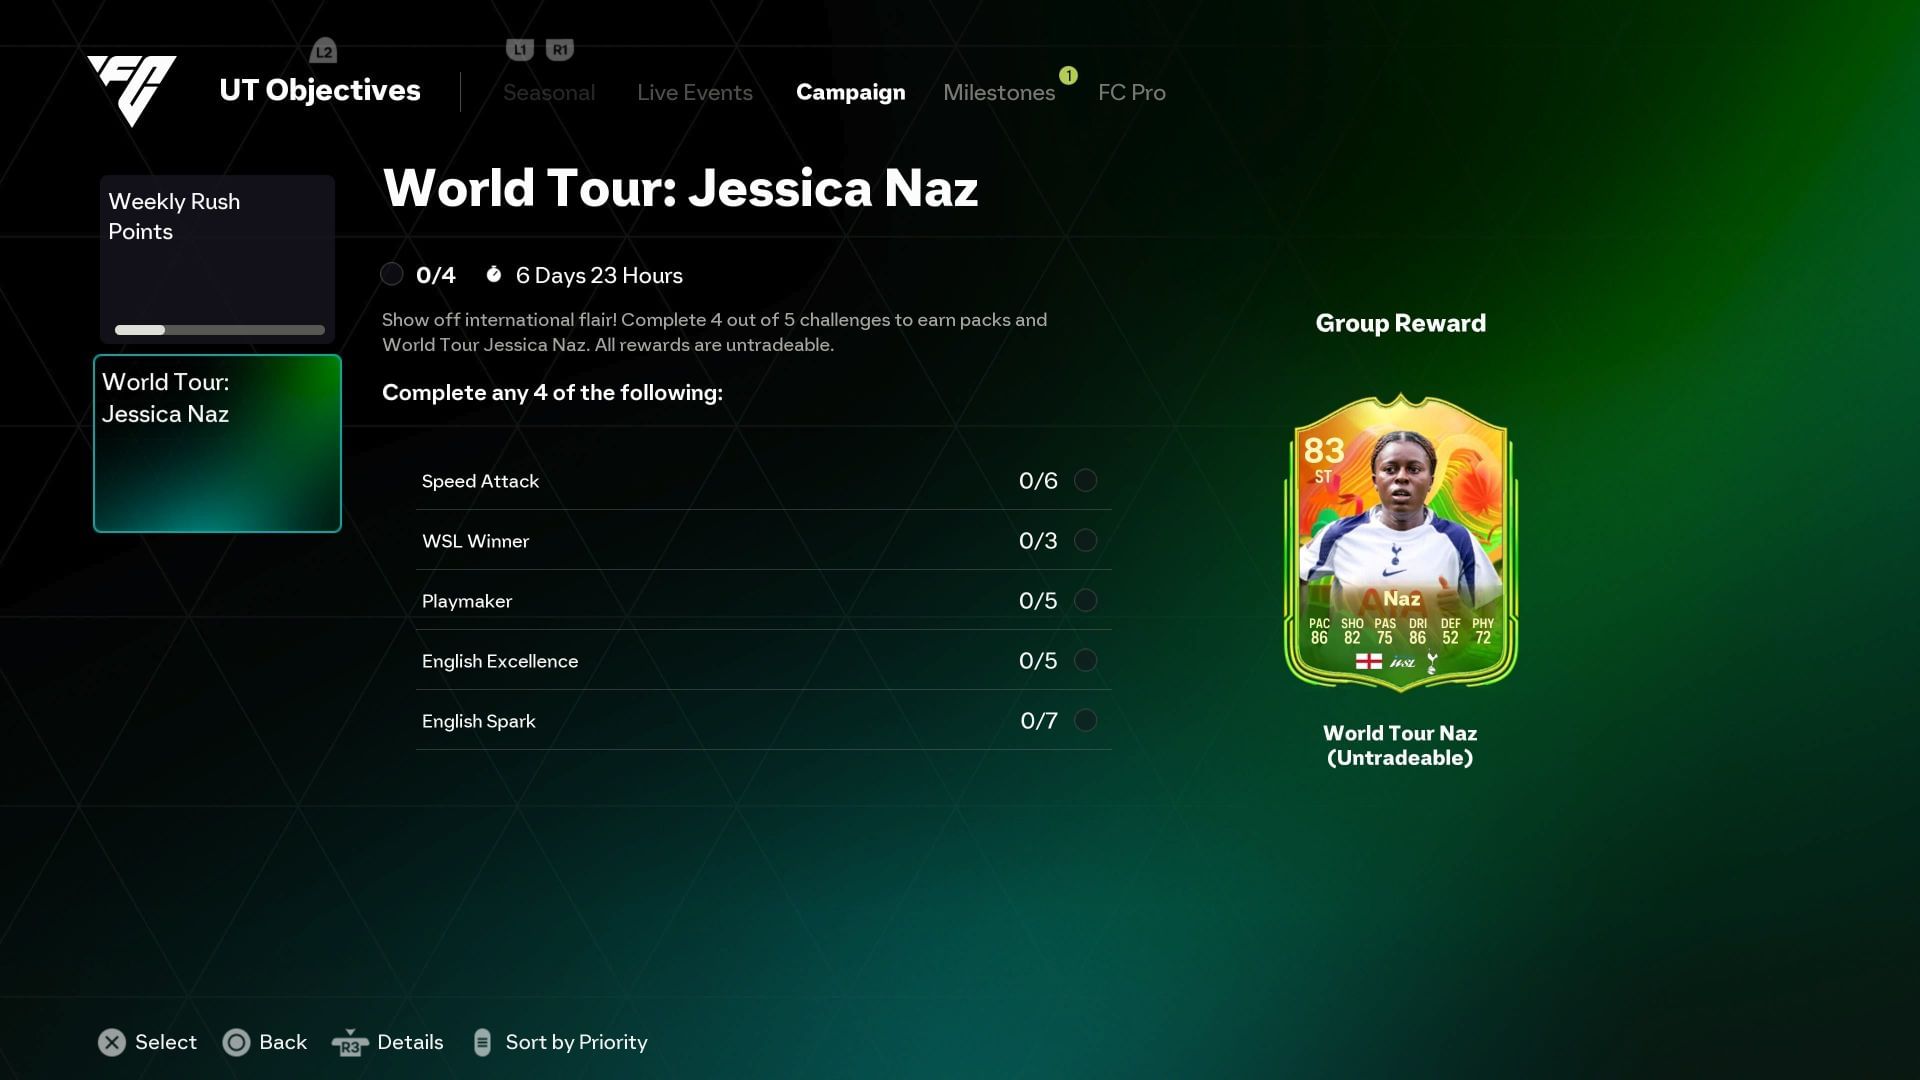This screenshot has width=1920, height=1080.
Task: Click the timer icon beside 6 Days 23 Hours
Action: (493, 274)
